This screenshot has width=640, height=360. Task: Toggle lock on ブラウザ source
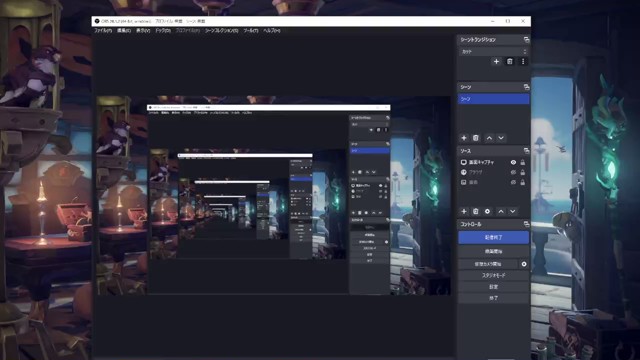click(522, 172)
